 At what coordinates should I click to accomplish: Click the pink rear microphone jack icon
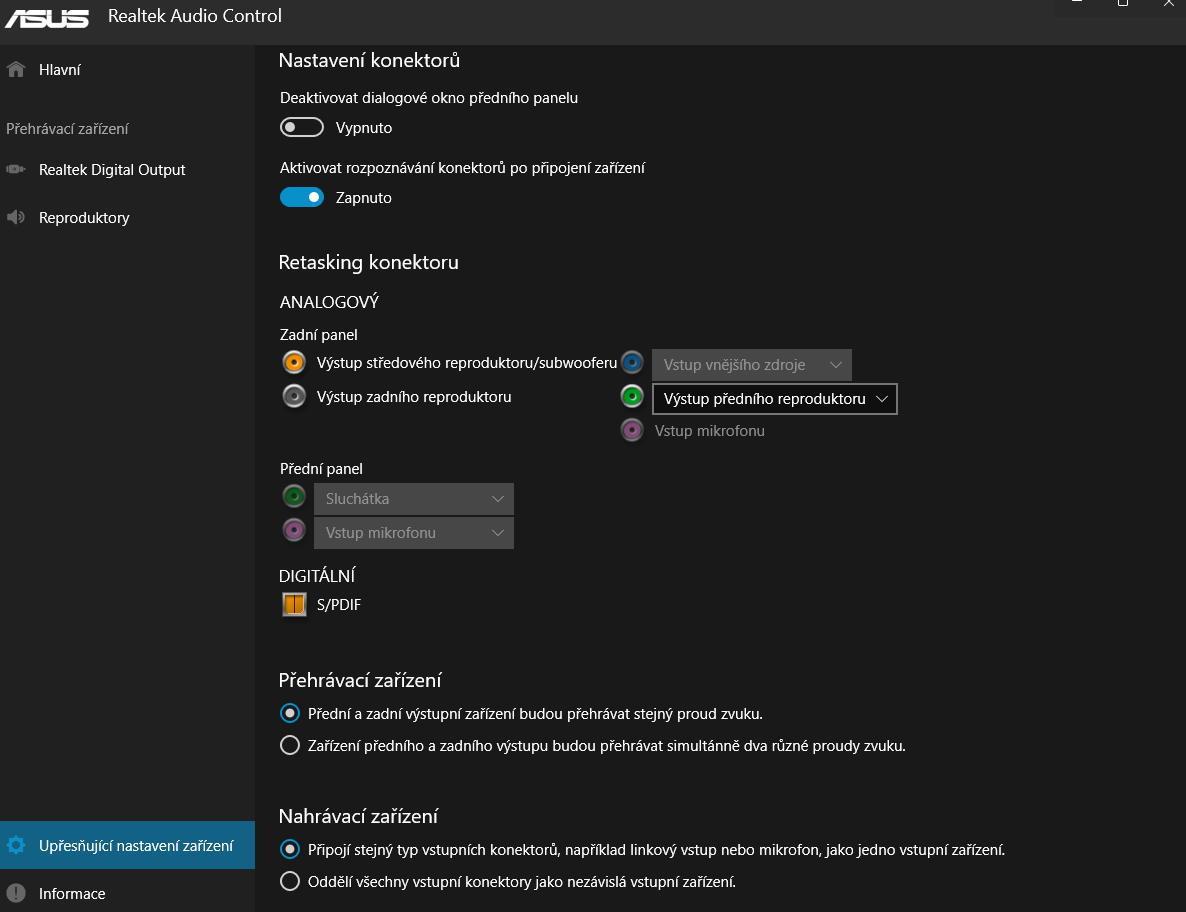[632, 430]
